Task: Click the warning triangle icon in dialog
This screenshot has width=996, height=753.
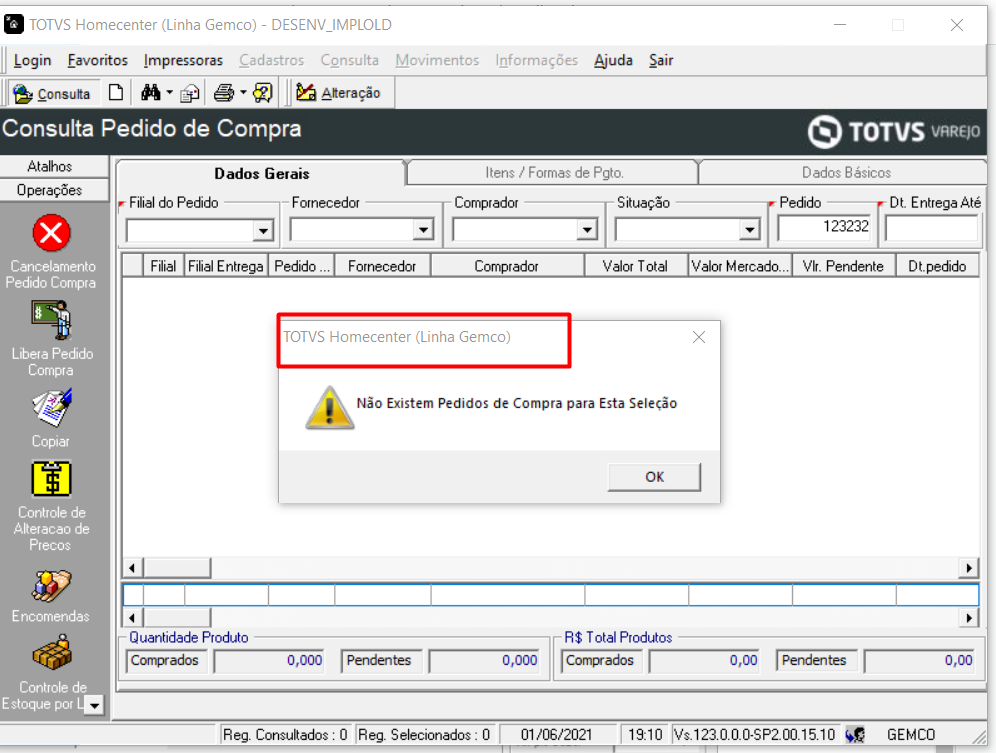Action: click(x=330, y=407)
